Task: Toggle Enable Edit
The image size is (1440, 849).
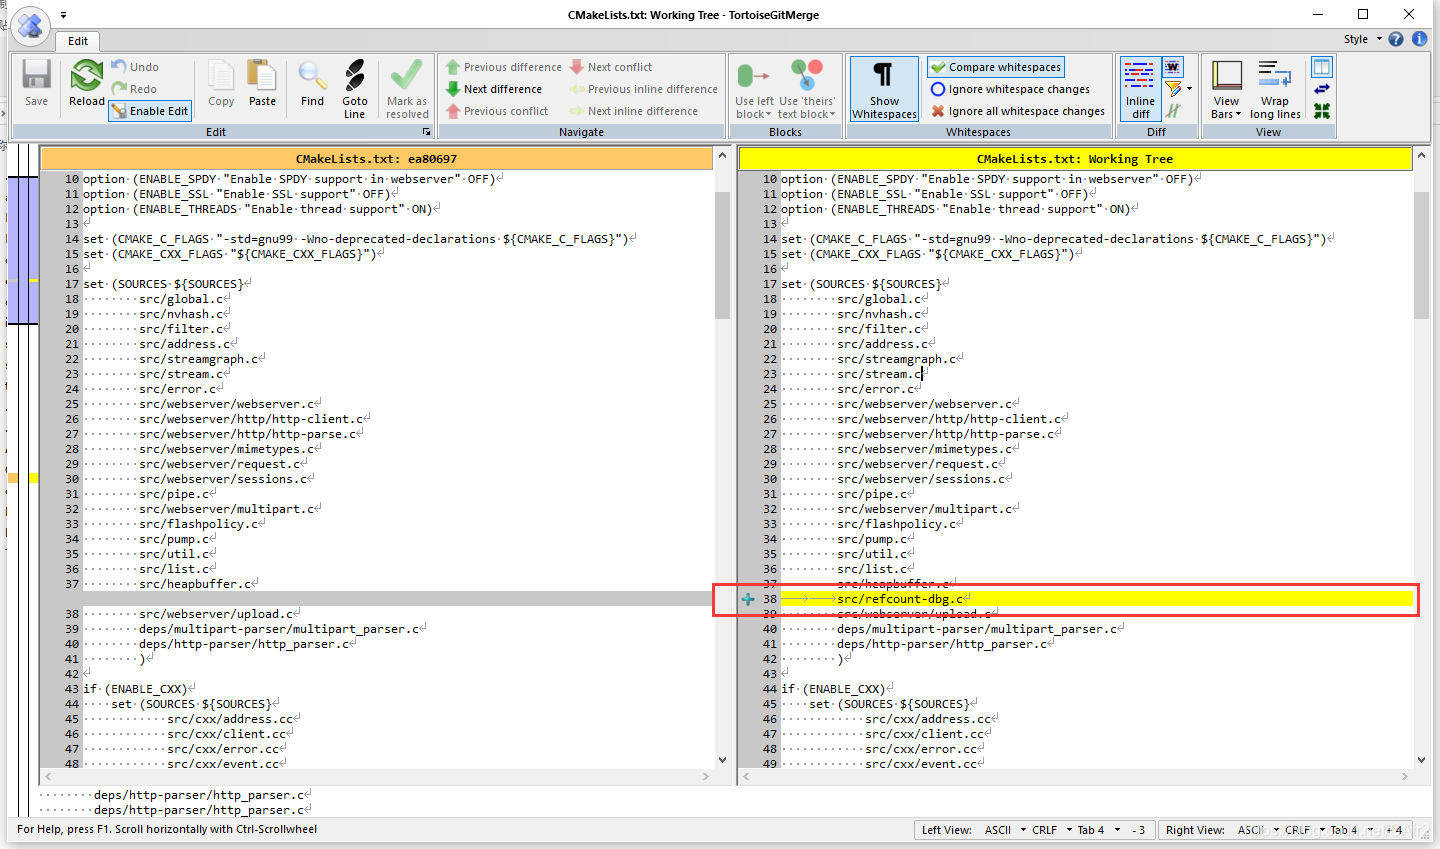Action: click(150, 111)
